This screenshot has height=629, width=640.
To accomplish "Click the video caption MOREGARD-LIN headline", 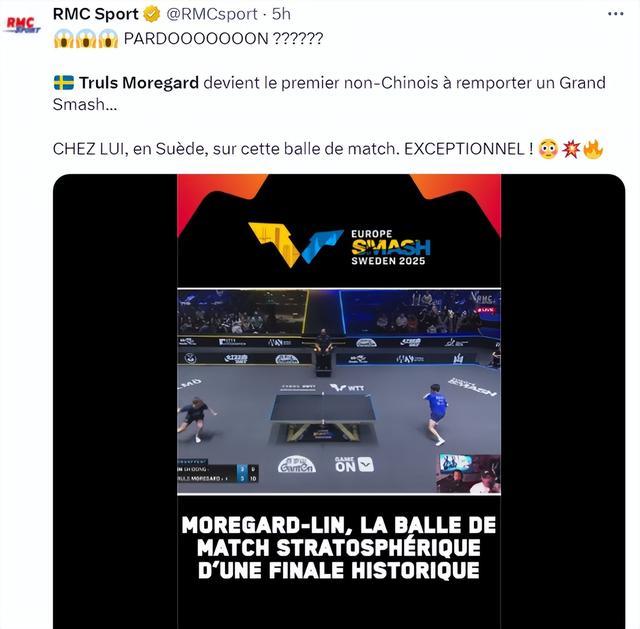I will click(x=339, y=548).
